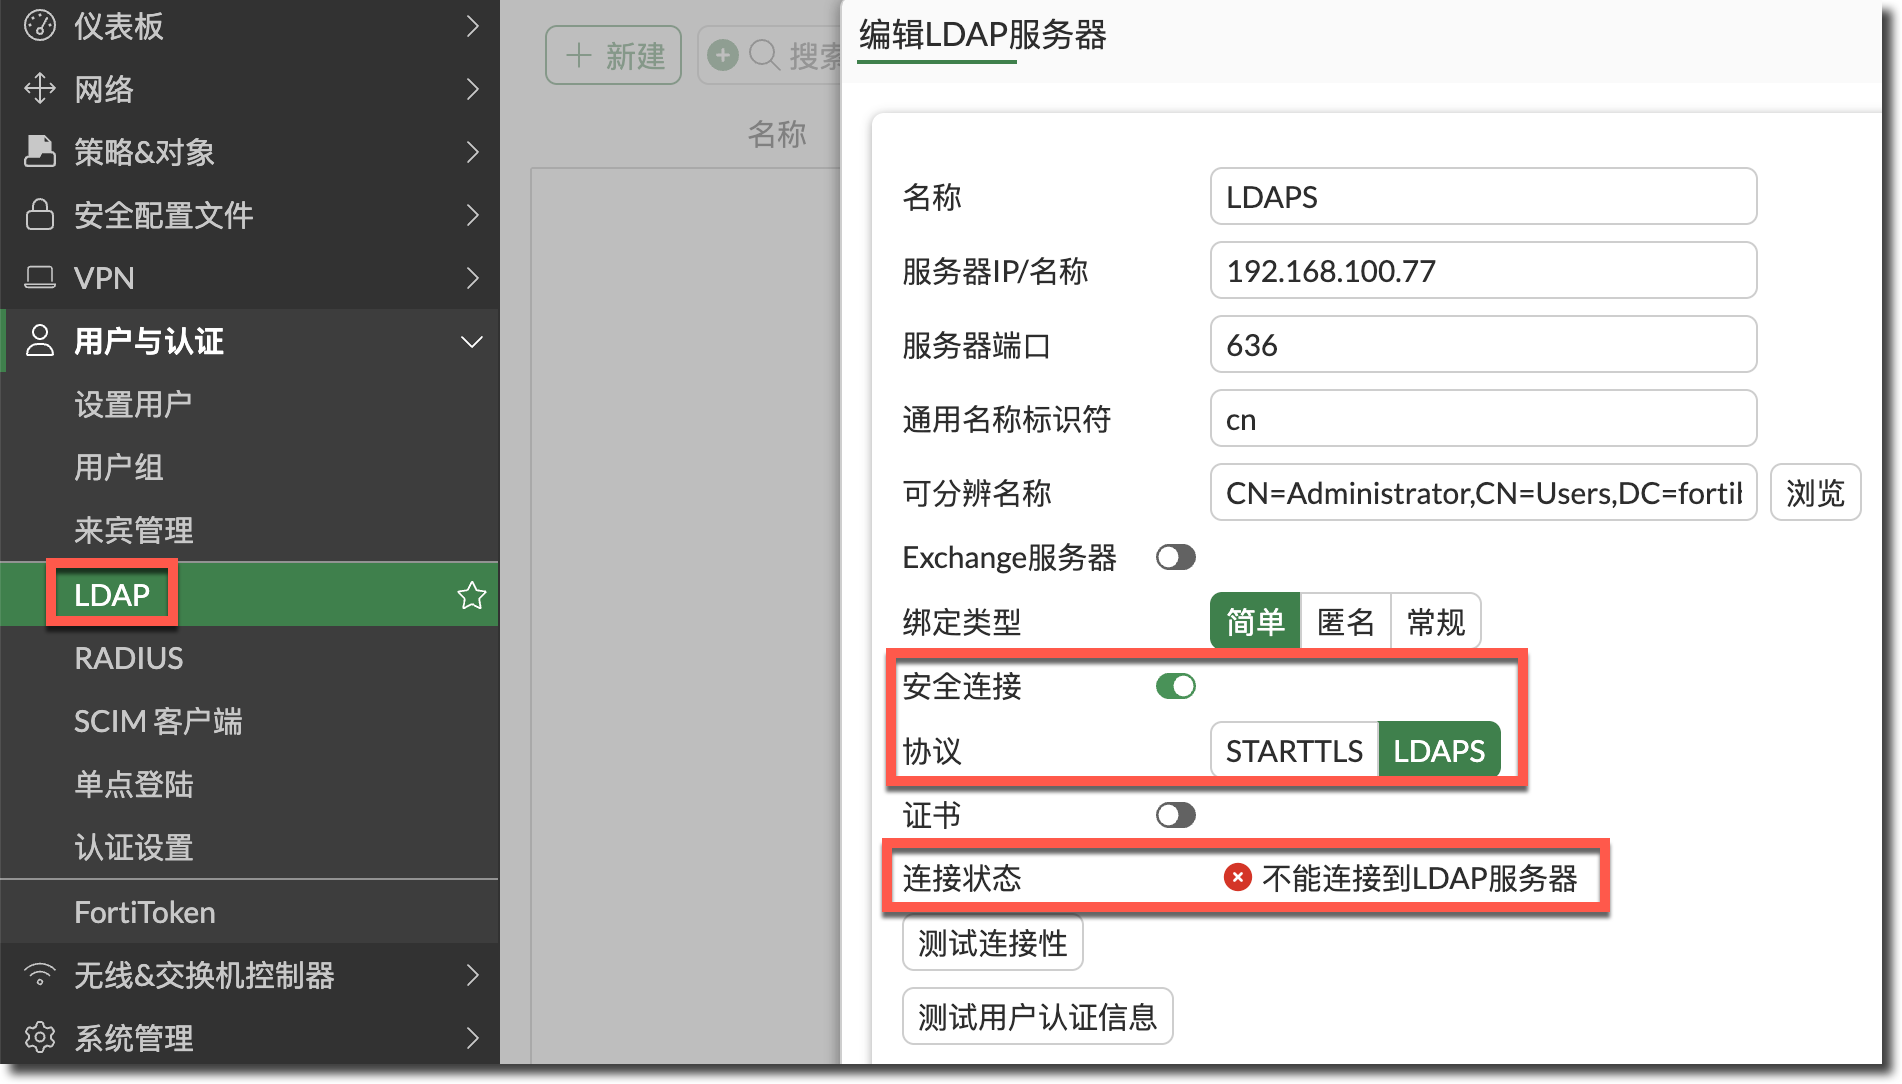Click the 服务器端口 field showing 636
The image size is (1902, 1084).
point(1482,345)
